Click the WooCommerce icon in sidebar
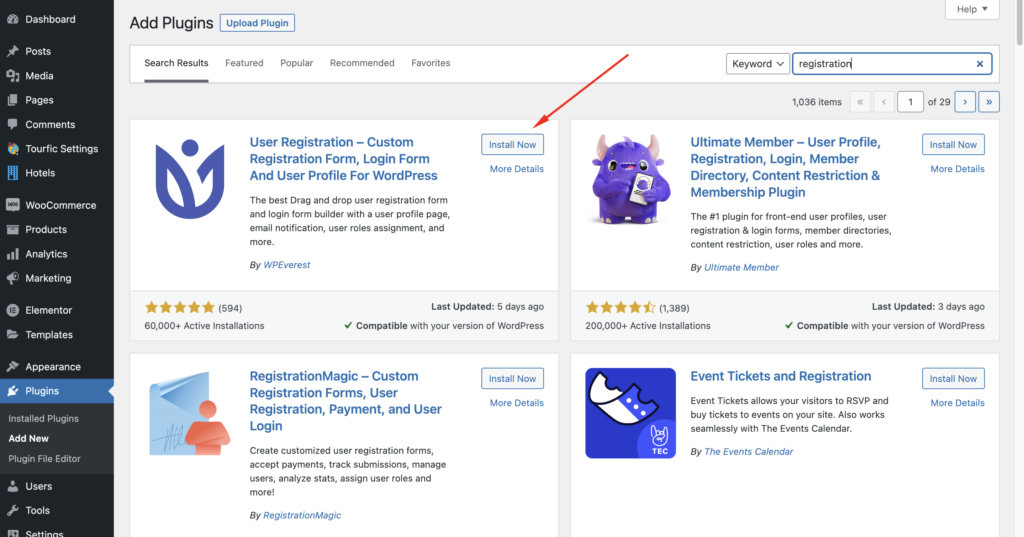 click(x=12, y=205)
